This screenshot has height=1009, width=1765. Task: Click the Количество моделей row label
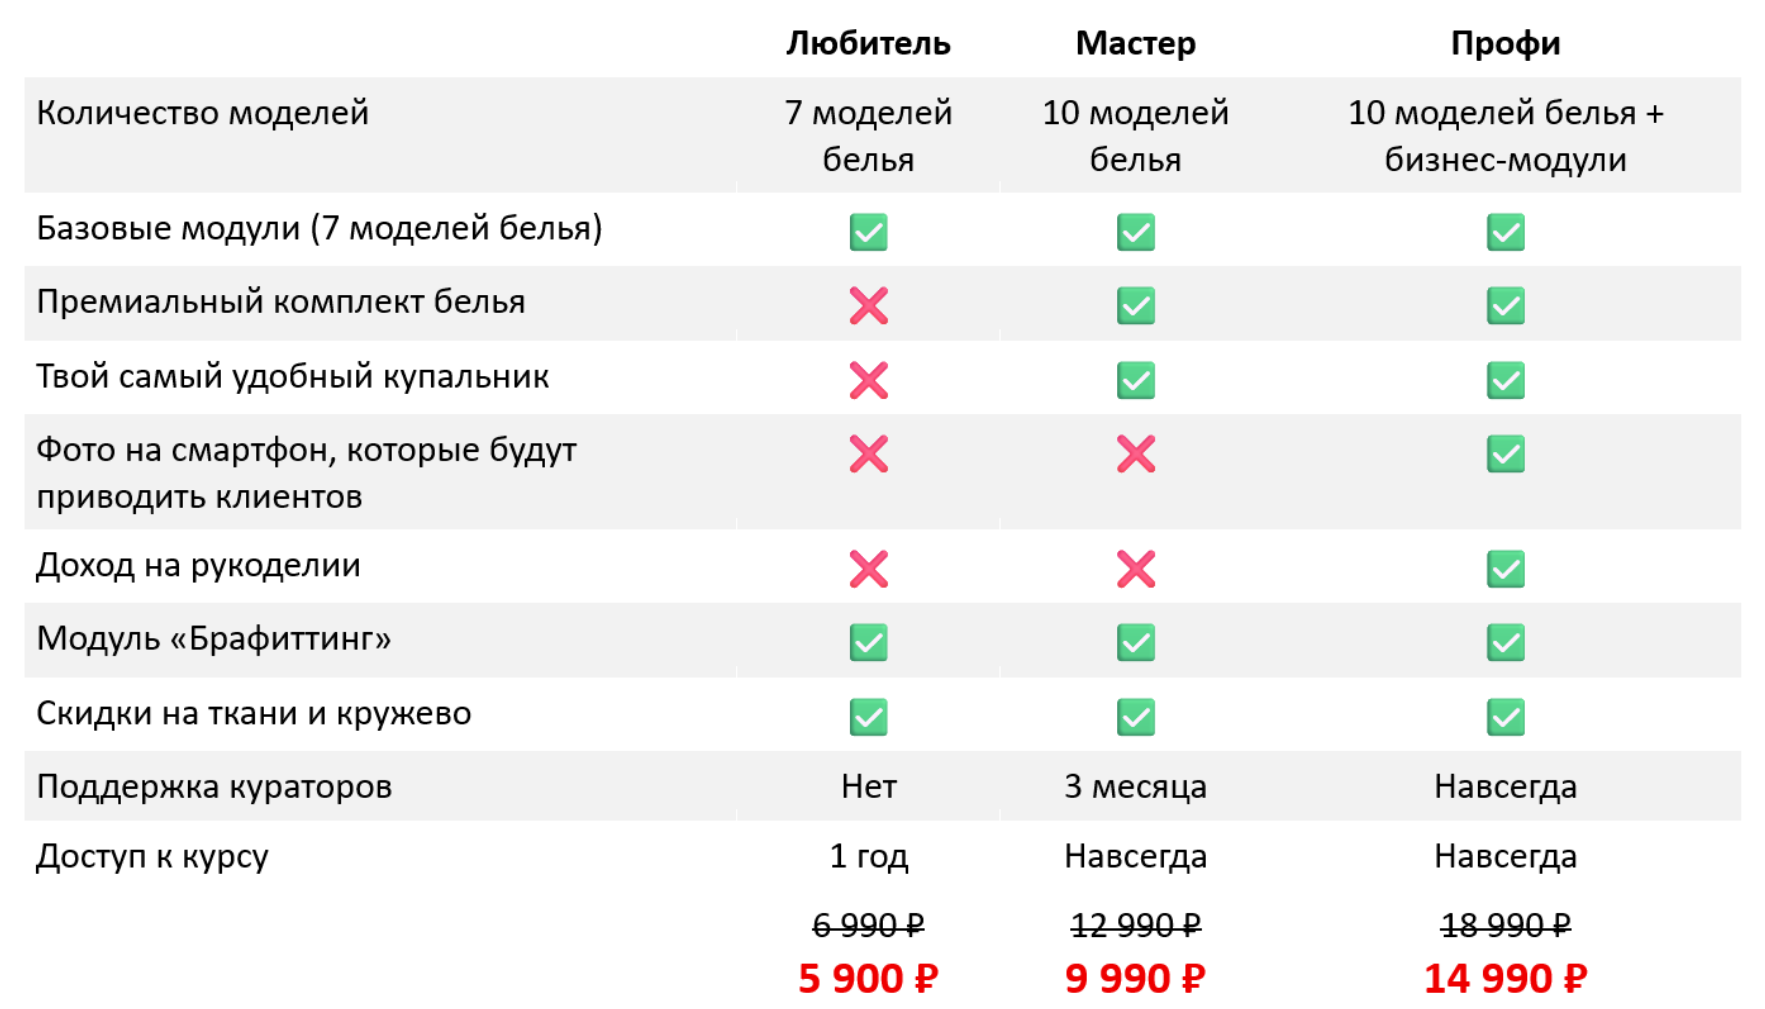coord(203,113)
